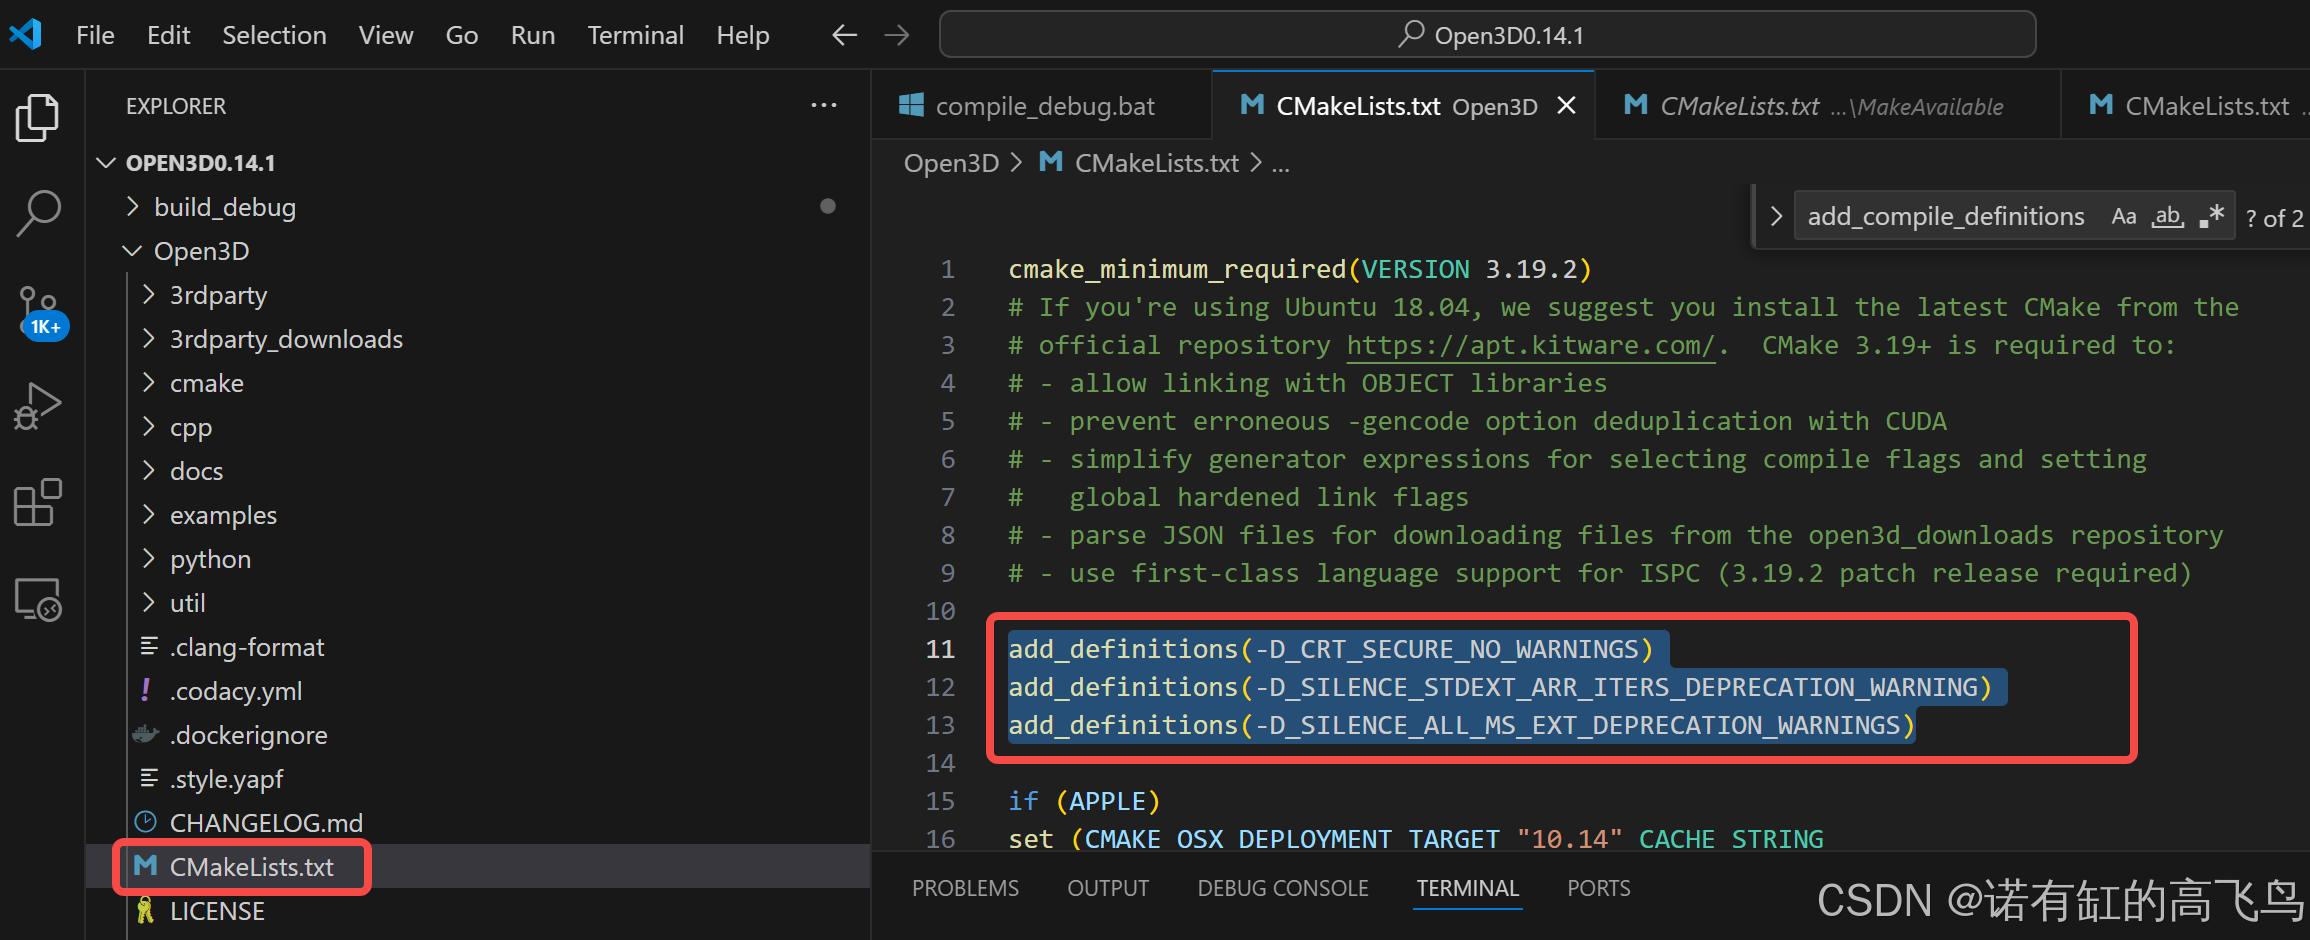Open the Remote Explorer view

[x=38, y=598]
